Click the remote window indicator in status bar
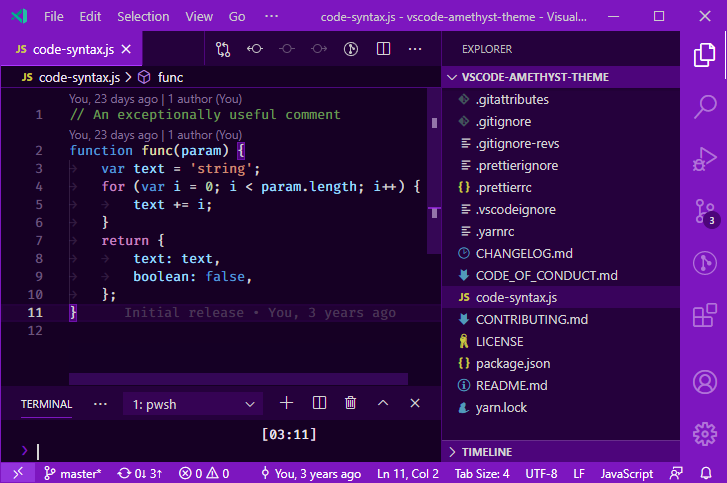Viewport: 727px width, 483px height. [18, 473]
